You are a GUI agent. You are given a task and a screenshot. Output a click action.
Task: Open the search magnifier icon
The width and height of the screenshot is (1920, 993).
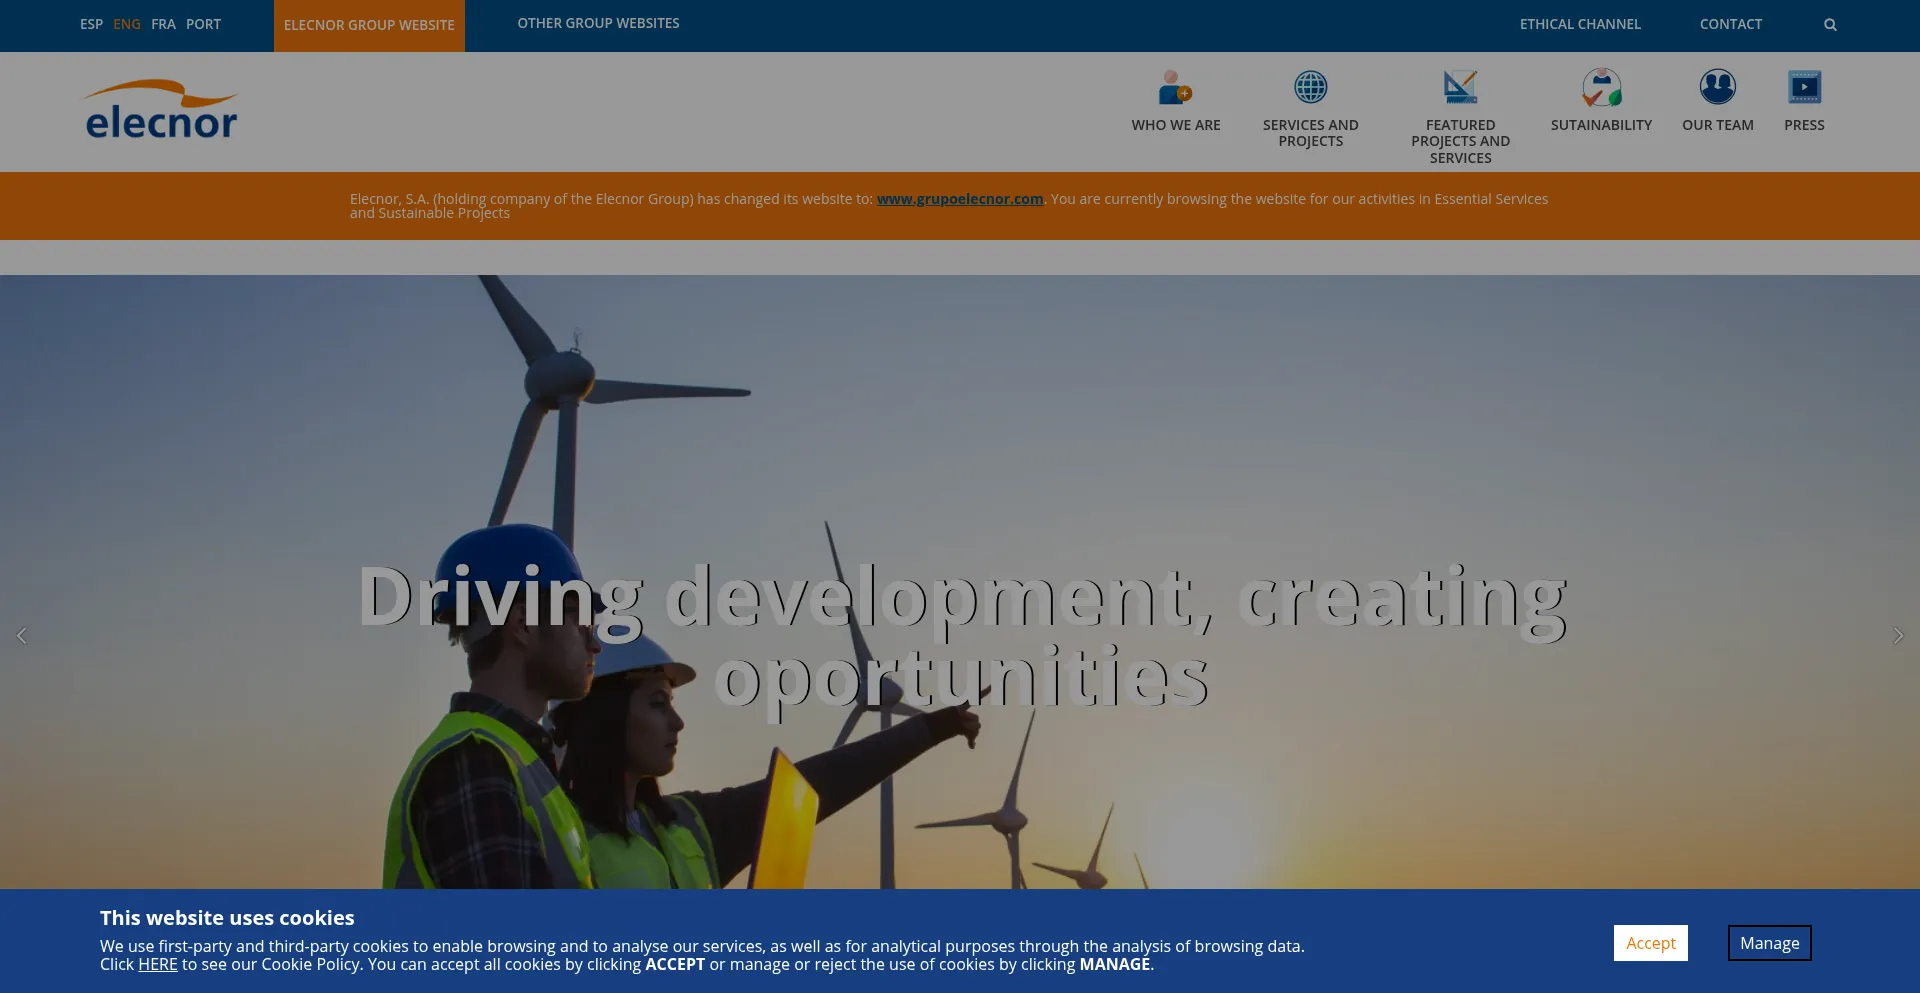pyautogui.click(x=1830, y=25)
